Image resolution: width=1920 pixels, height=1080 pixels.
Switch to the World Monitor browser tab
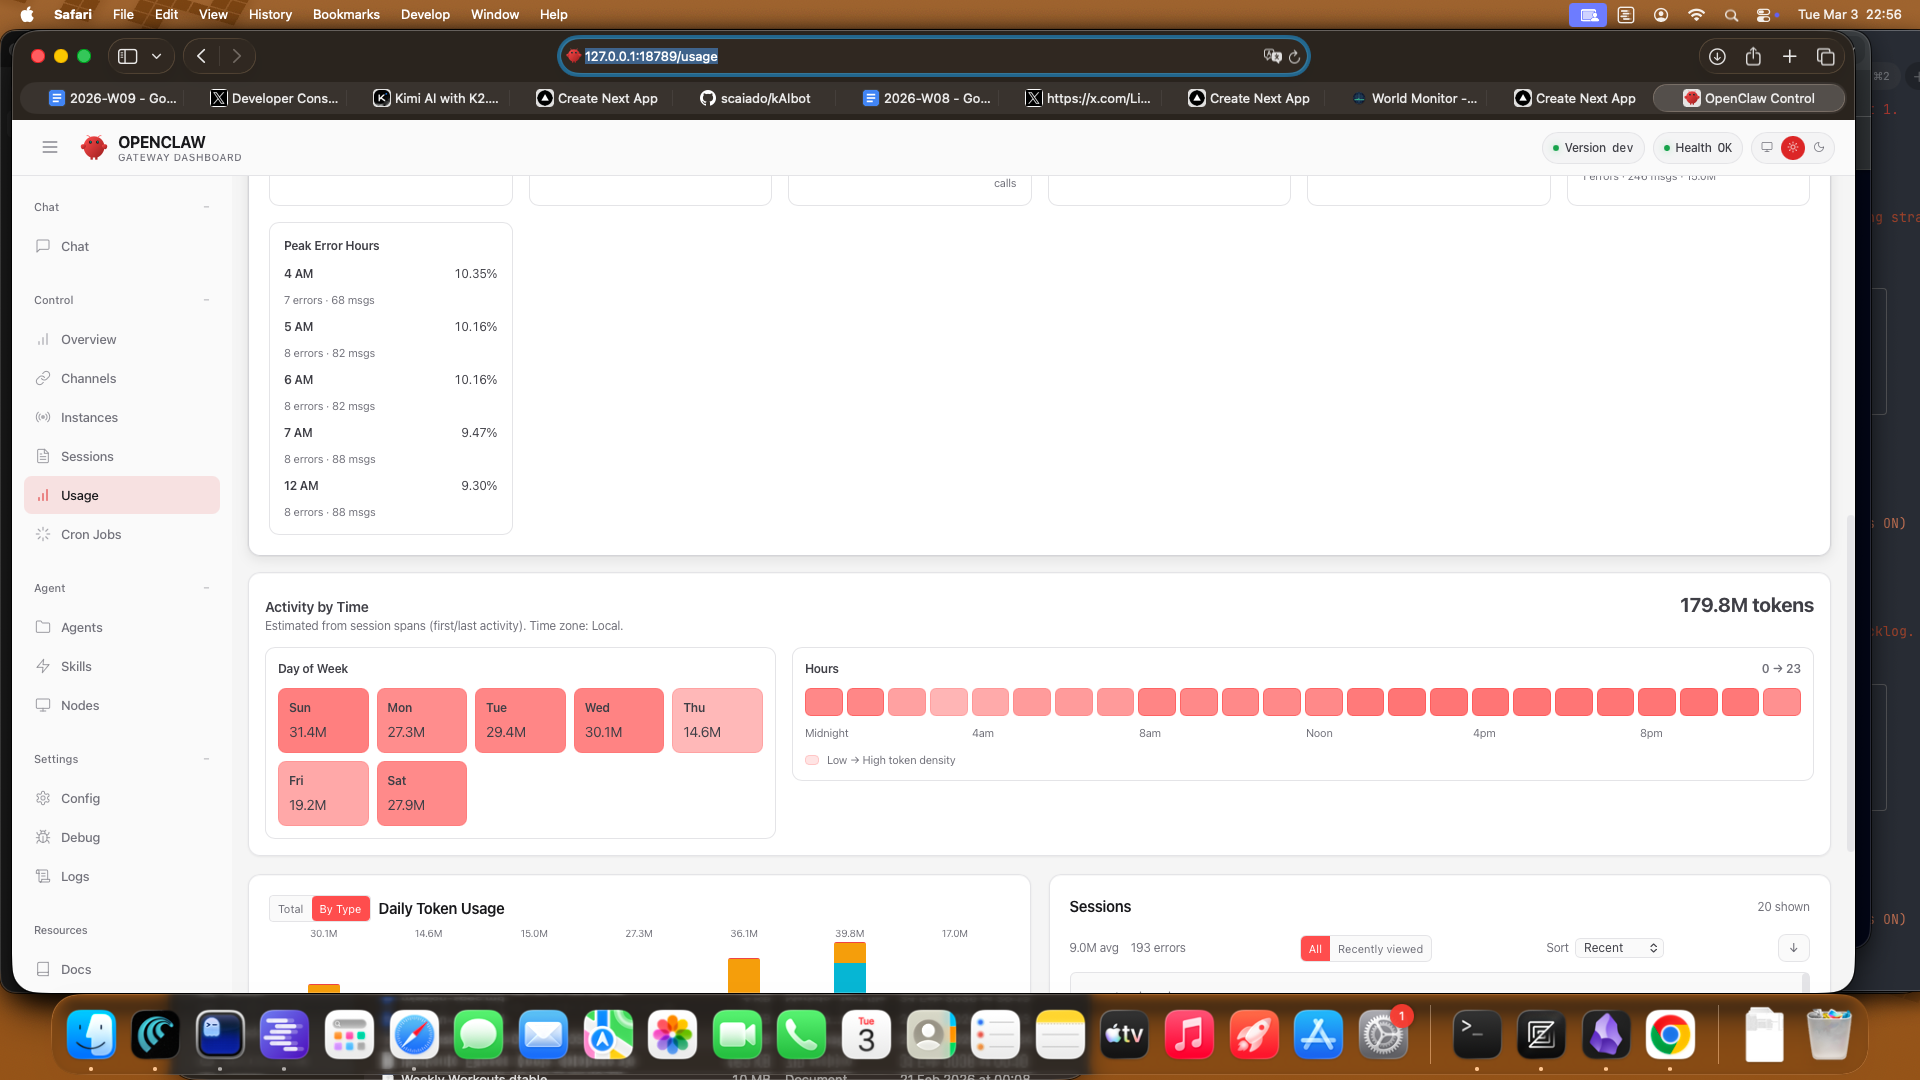(1413, 98)
